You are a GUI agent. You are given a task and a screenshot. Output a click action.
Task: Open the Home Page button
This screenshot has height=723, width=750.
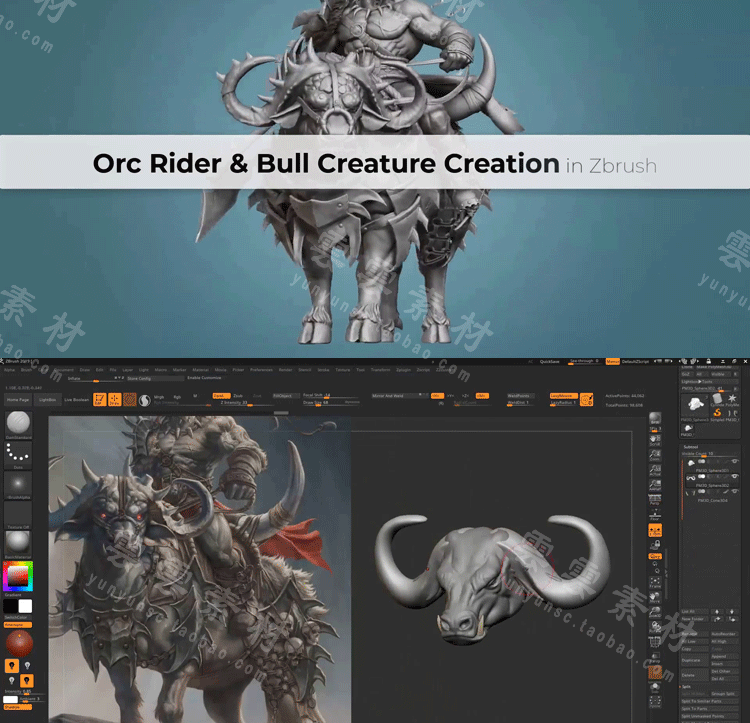[18, 400]
